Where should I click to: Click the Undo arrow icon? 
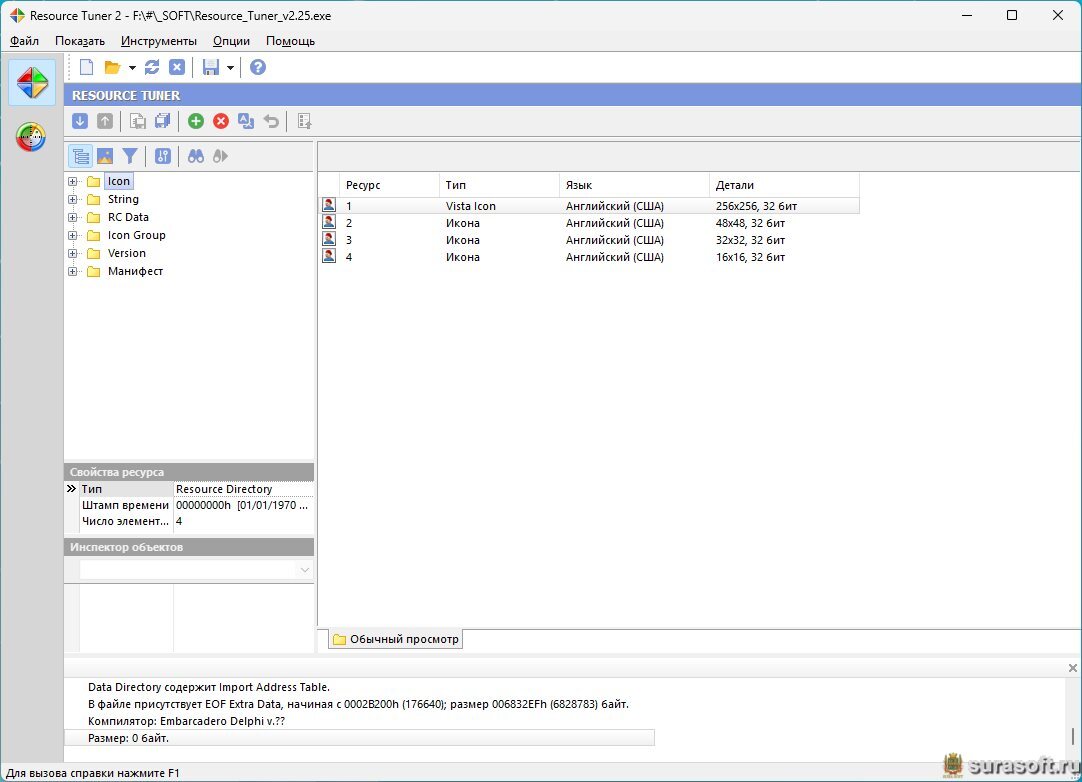point(271,121)
